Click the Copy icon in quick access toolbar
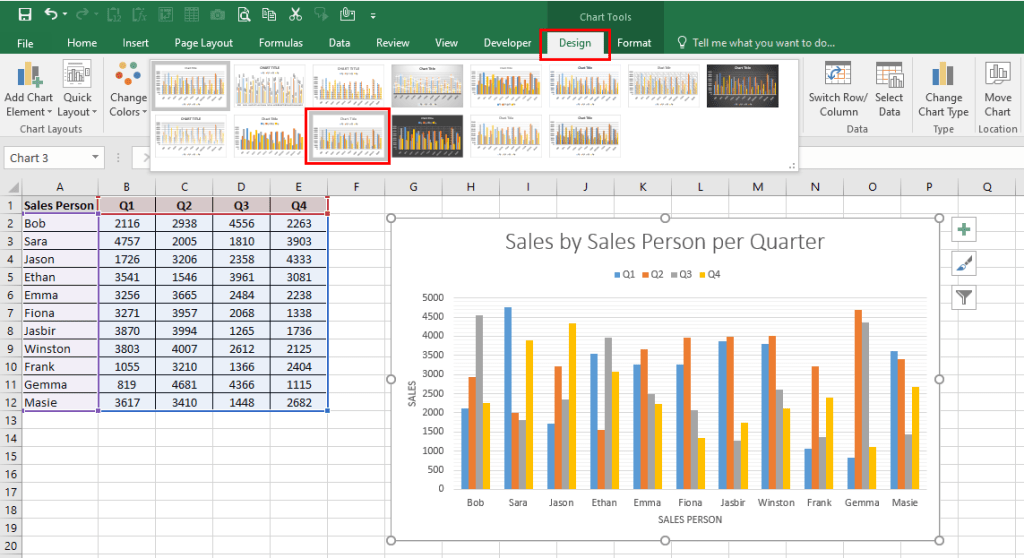The image size is (1024, 558). point(268,14)
